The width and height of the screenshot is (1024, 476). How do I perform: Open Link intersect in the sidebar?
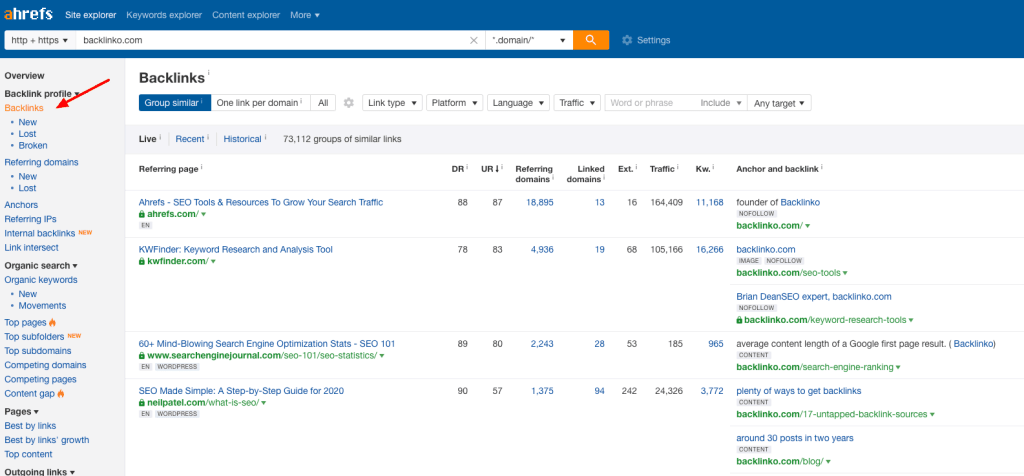[x=31, y=247]
